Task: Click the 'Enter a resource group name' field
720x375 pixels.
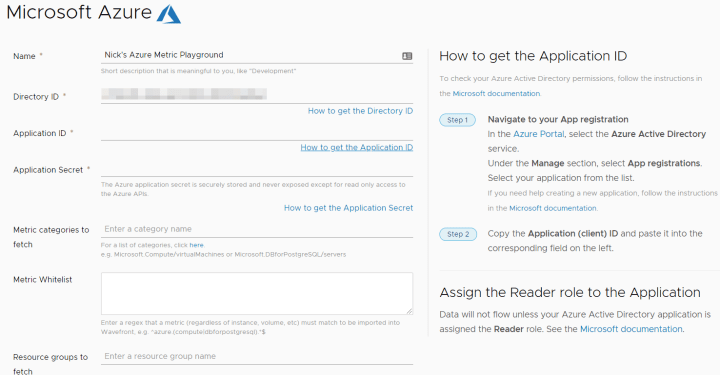Action: pyautogui.click(x=257, y=356)
